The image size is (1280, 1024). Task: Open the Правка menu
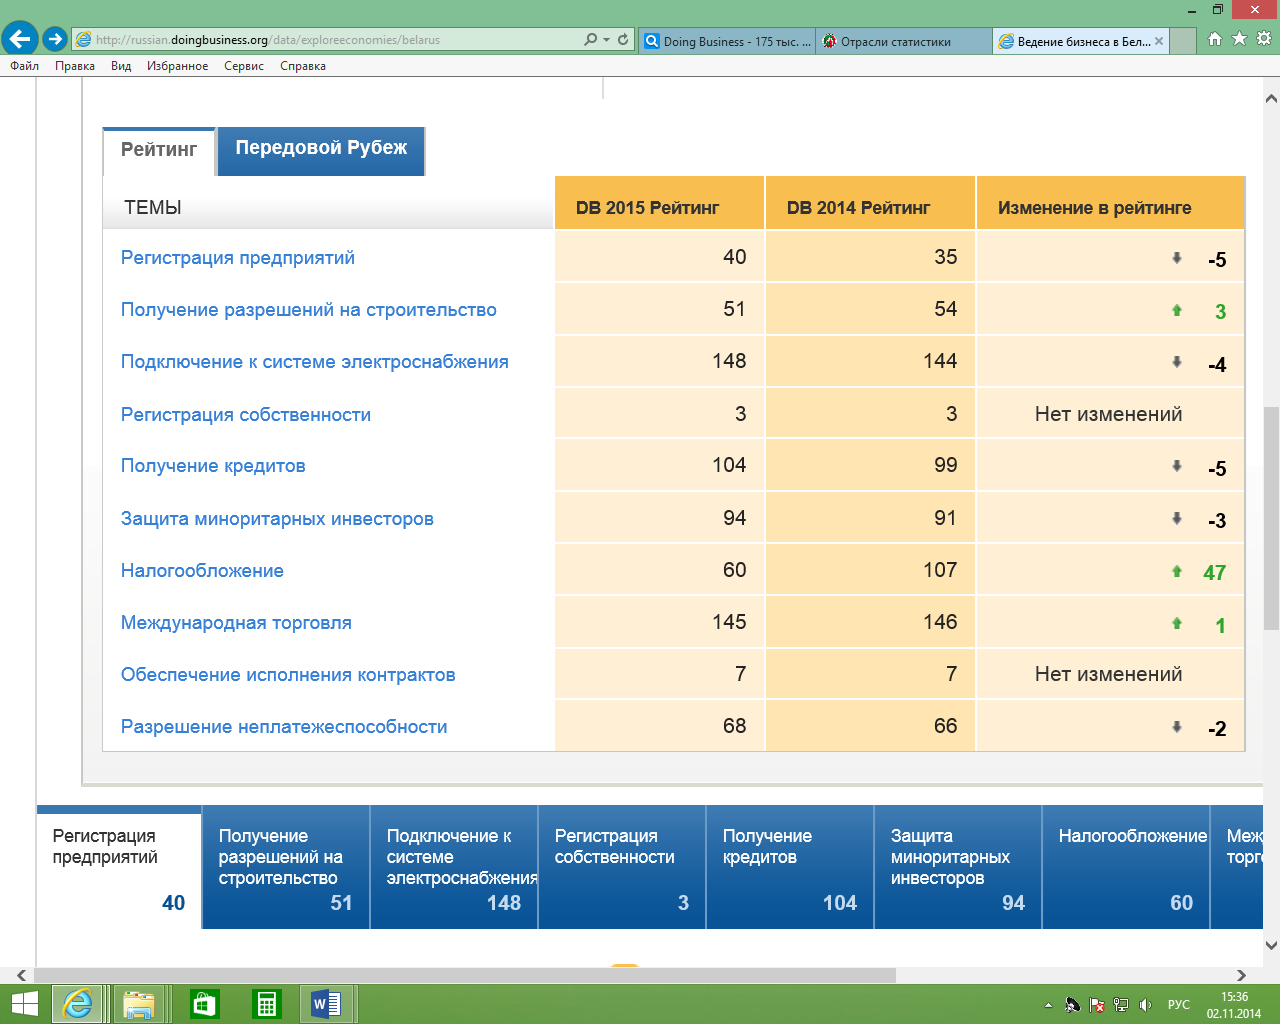75,66
